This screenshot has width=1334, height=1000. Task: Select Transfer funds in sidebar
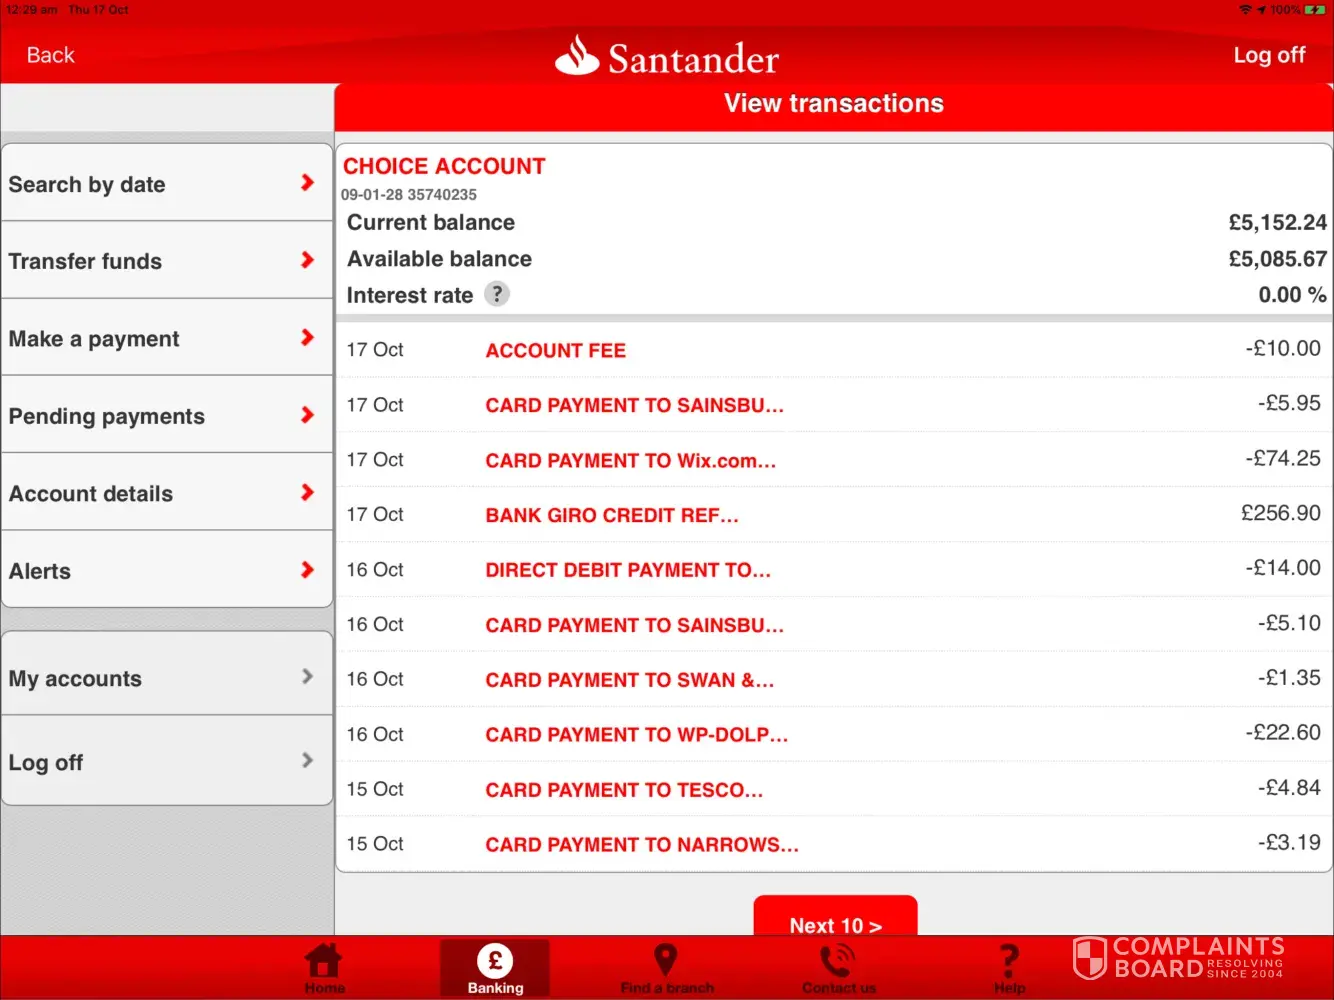pos(167,260)
